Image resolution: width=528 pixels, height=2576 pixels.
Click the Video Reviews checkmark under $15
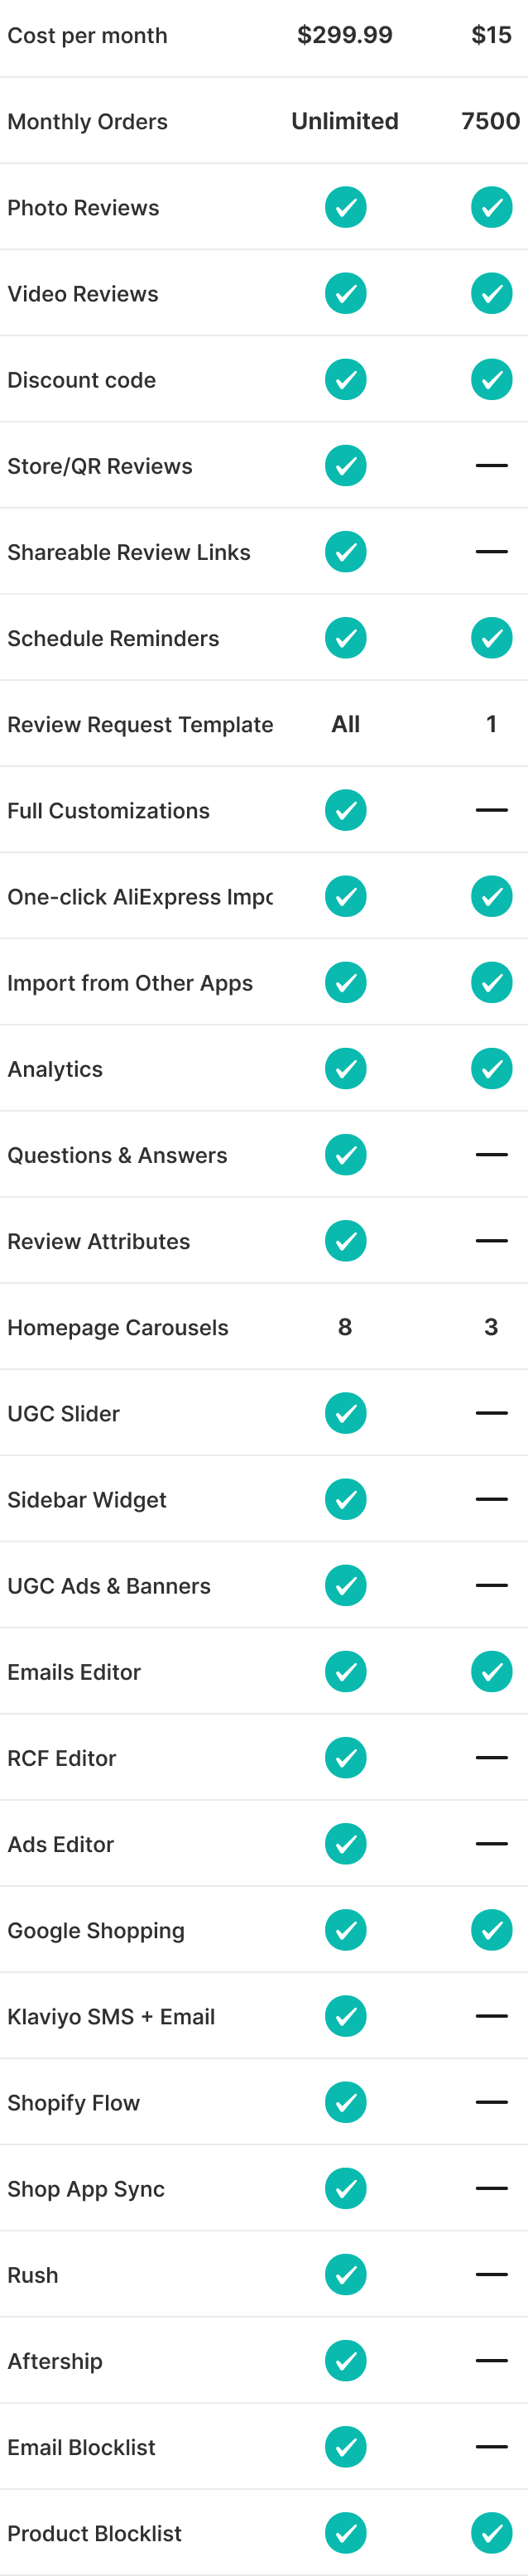[491, 294]
